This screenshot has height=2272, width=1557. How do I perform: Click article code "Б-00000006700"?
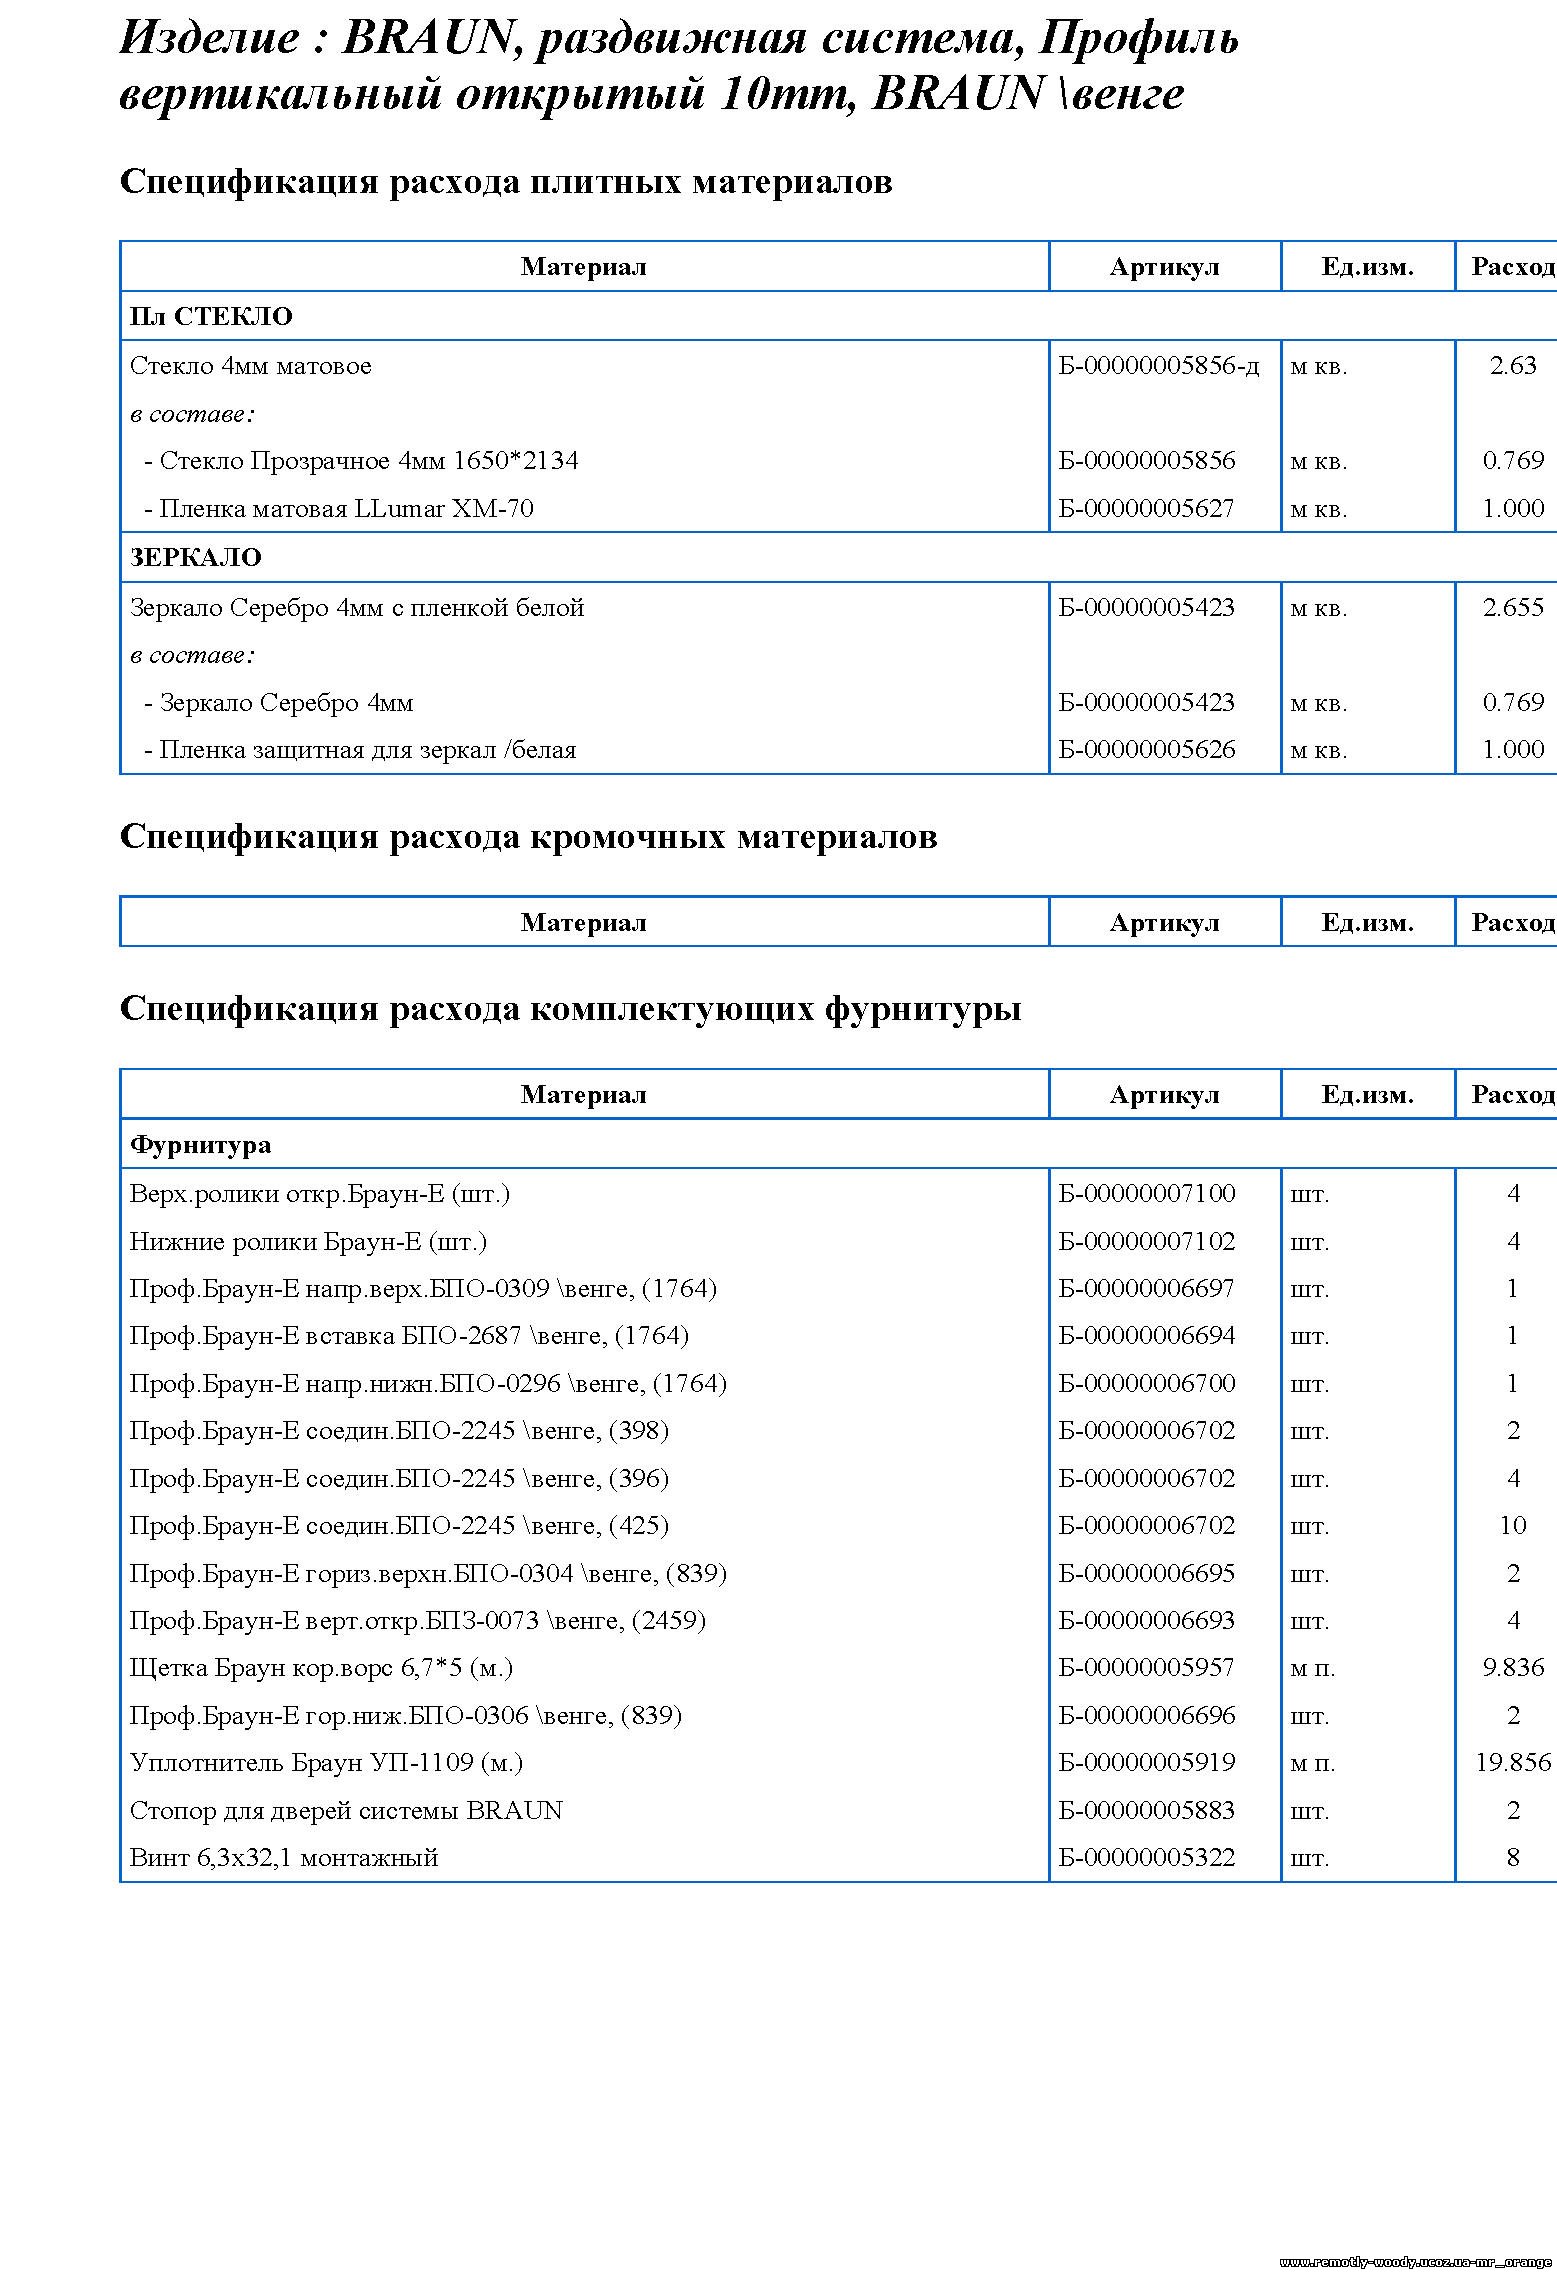[1147, 1384]
